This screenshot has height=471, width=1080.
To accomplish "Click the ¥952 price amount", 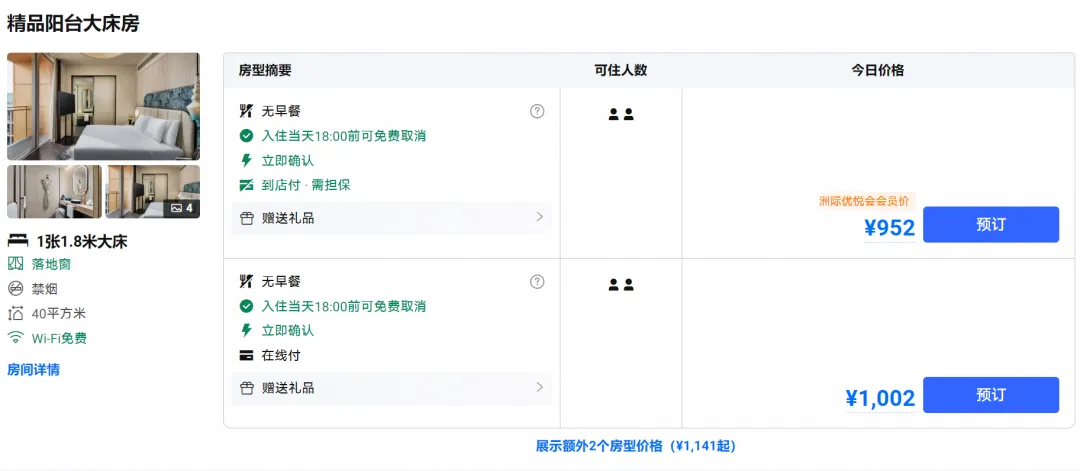I will tap(889, 228).
